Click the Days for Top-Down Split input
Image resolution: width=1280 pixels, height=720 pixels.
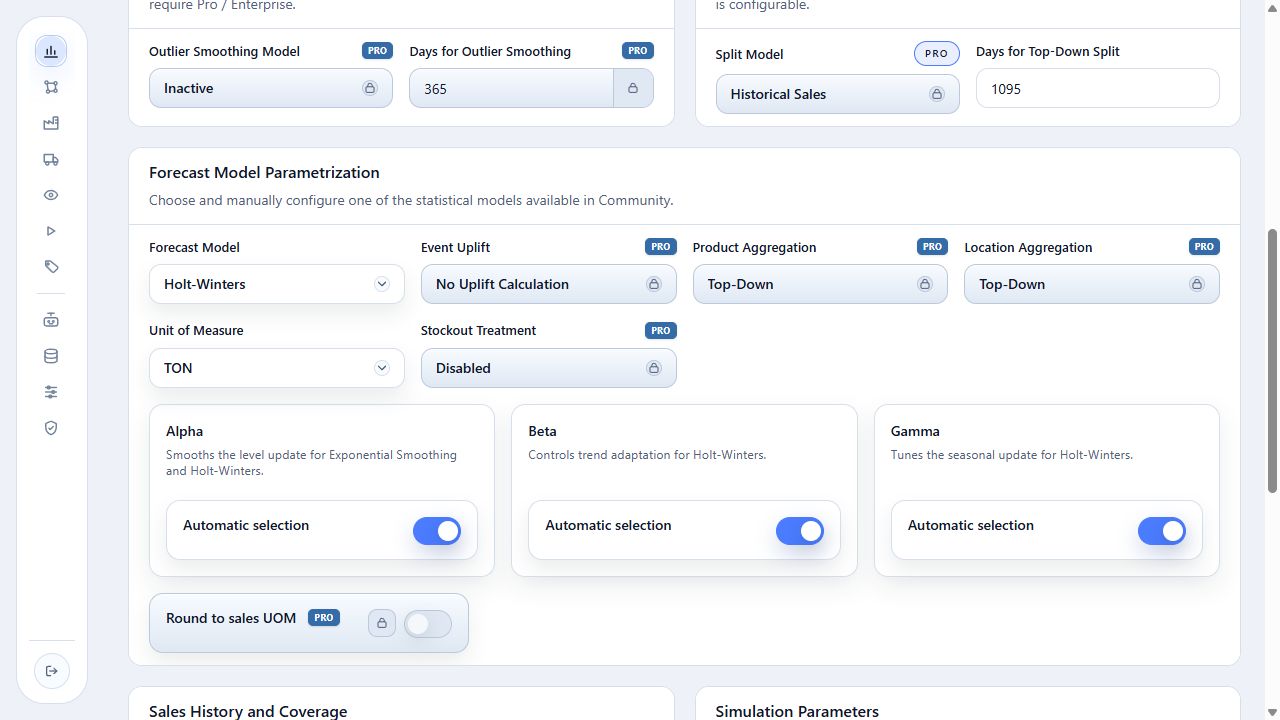[1098, 88]
